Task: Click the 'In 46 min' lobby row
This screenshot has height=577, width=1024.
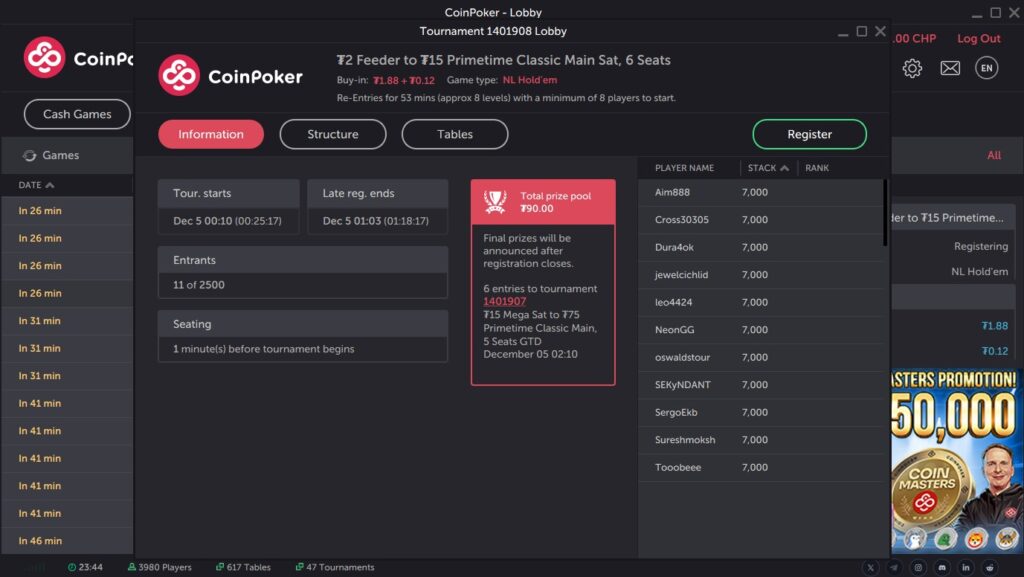Action: [67, 540]
